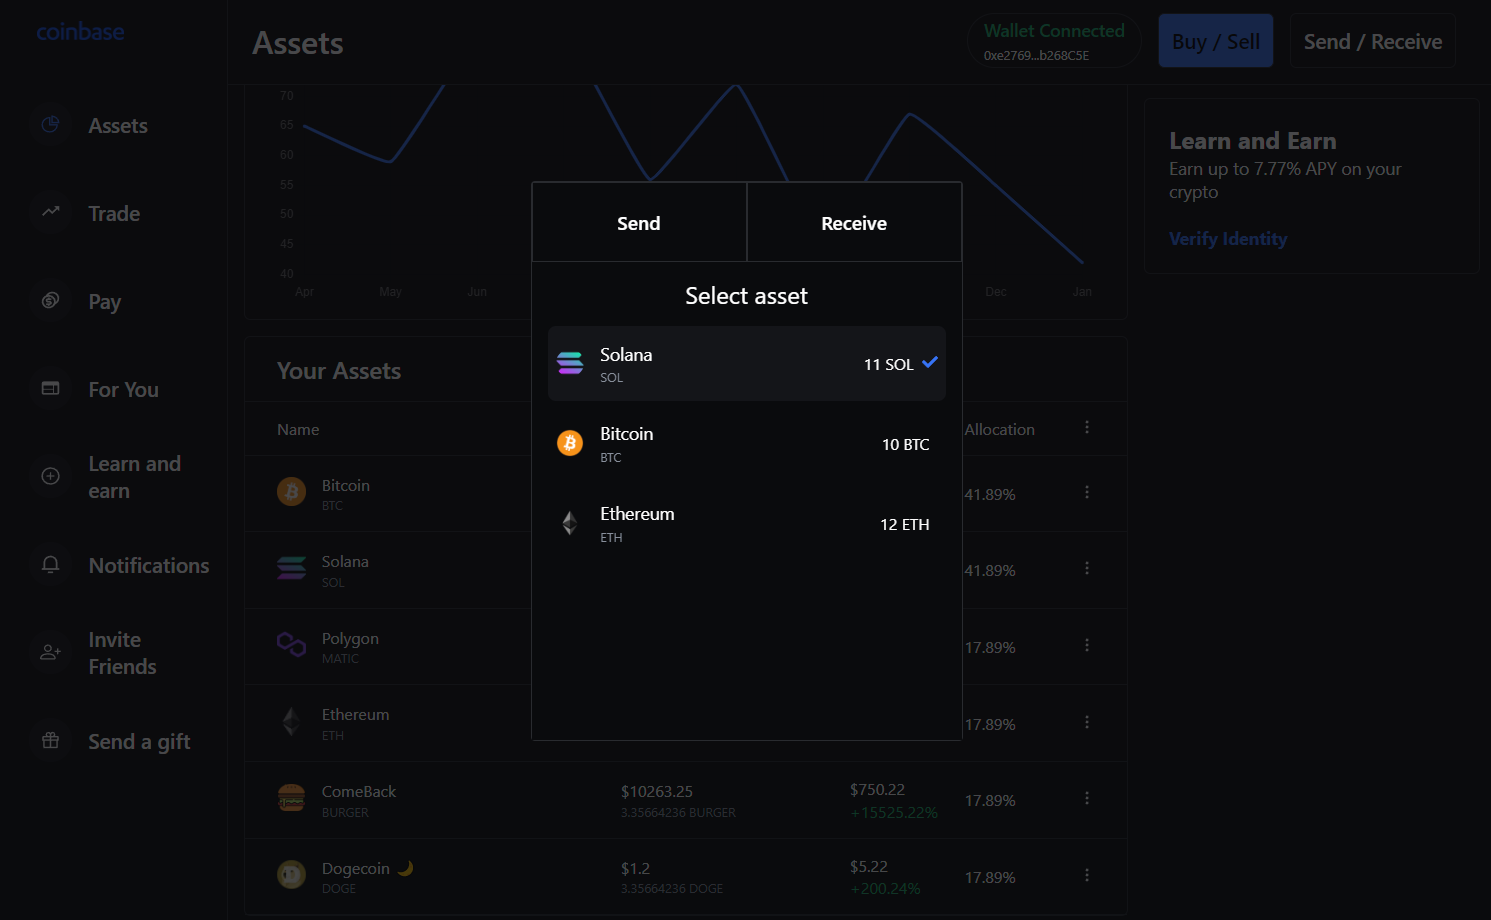
Task: Click the Solana icon in Your Assets table
Action: click(x=291, y=568)
